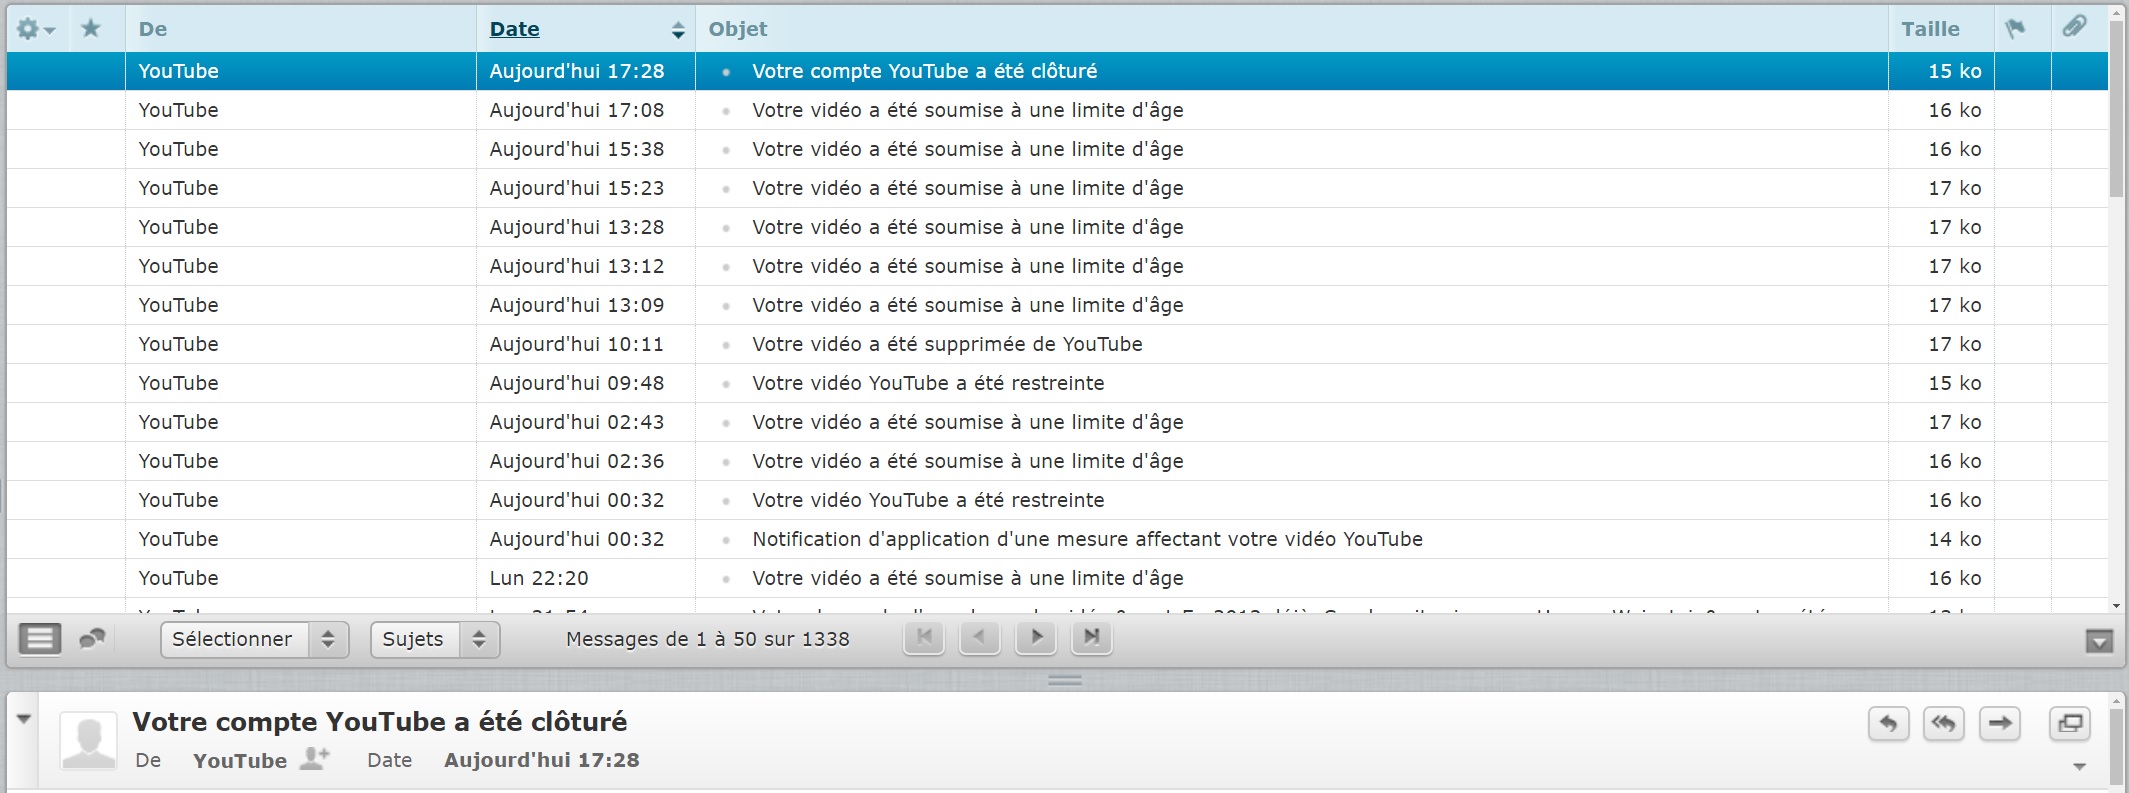Click the preview pane vertical scrollbar
Image resolution: width=2129 pixels, height=793 pixels.
pyautogui.click(x=2116, y=747)
